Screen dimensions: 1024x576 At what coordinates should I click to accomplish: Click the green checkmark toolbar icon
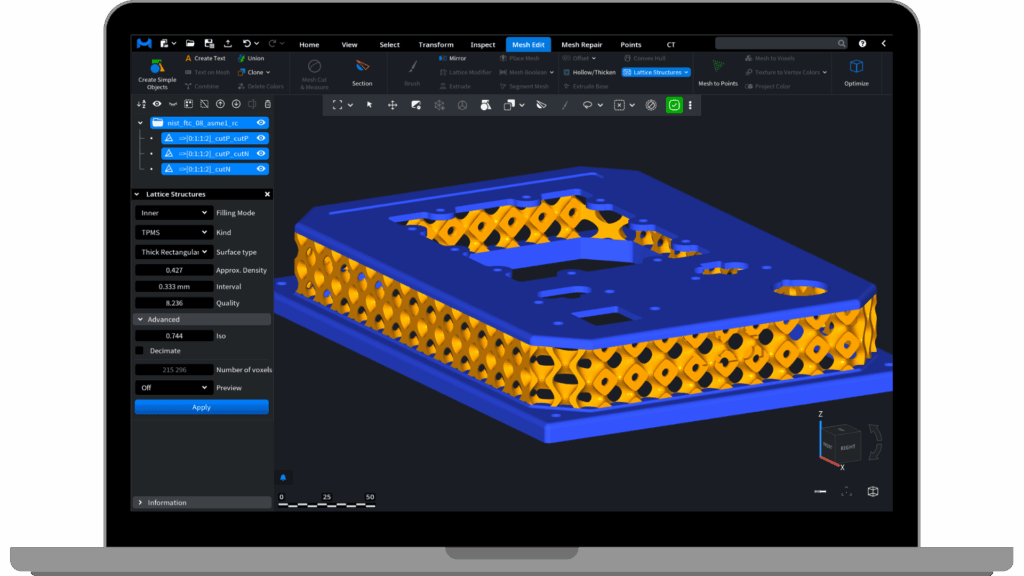click(674, 105)
